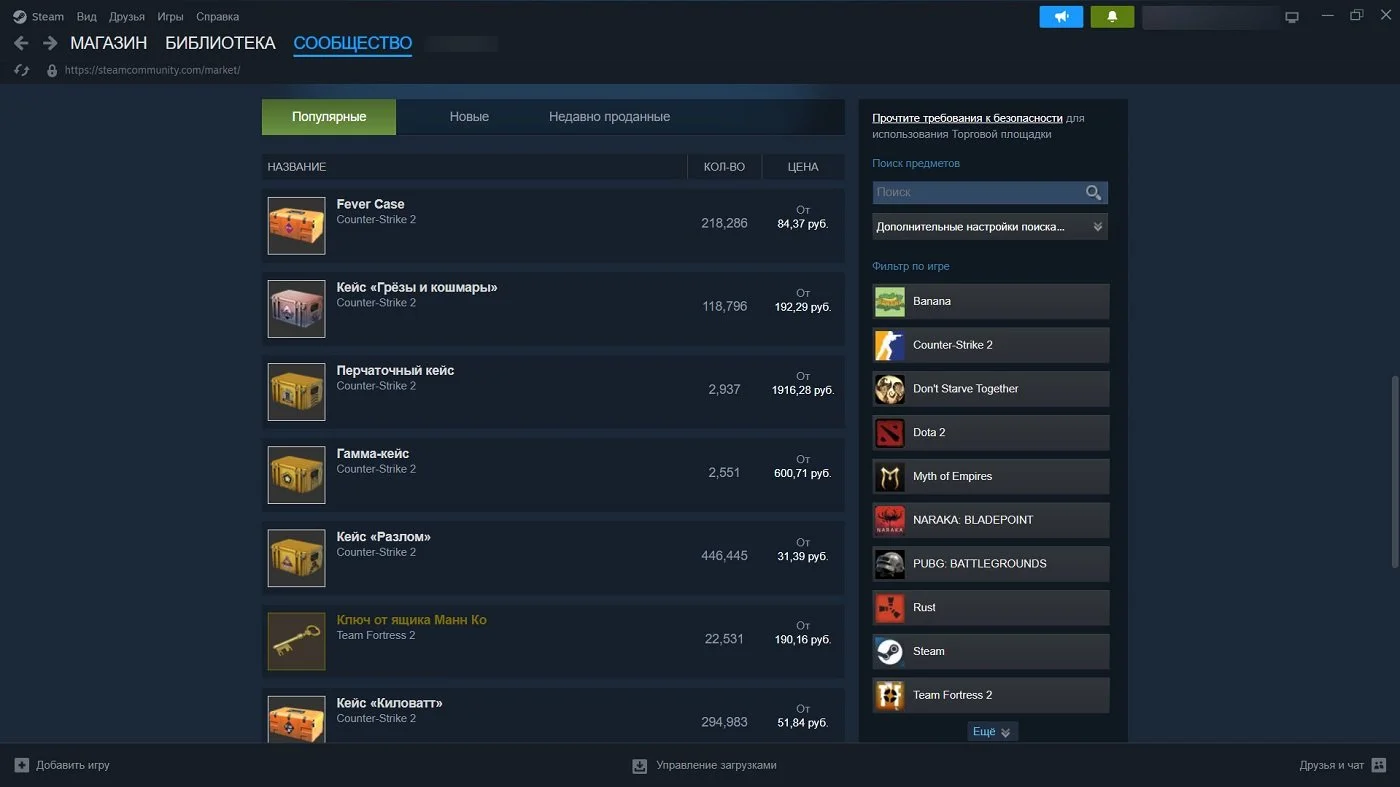Click the Dota 2 game icon
1400x787 pixels.
pyautogui.click(x=890, y=433)
